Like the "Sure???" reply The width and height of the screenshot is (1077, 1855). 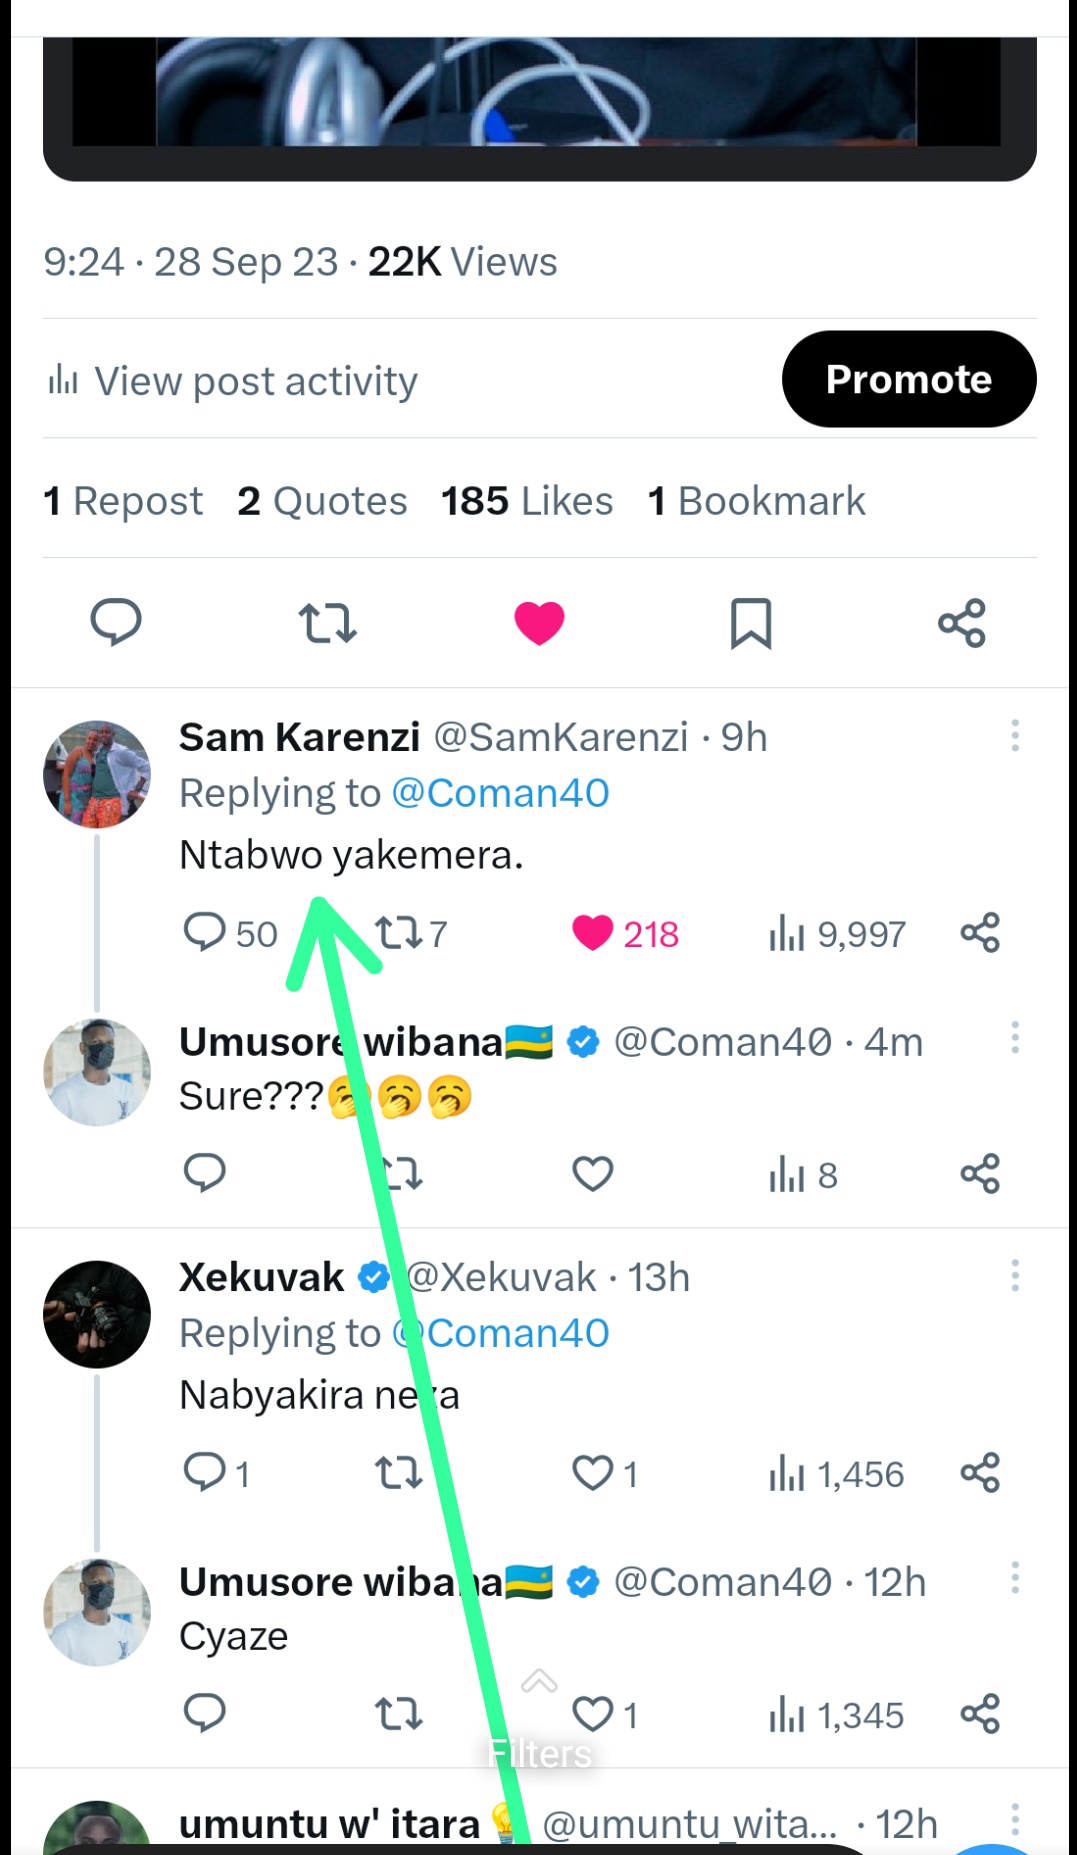pos(593,1173)
